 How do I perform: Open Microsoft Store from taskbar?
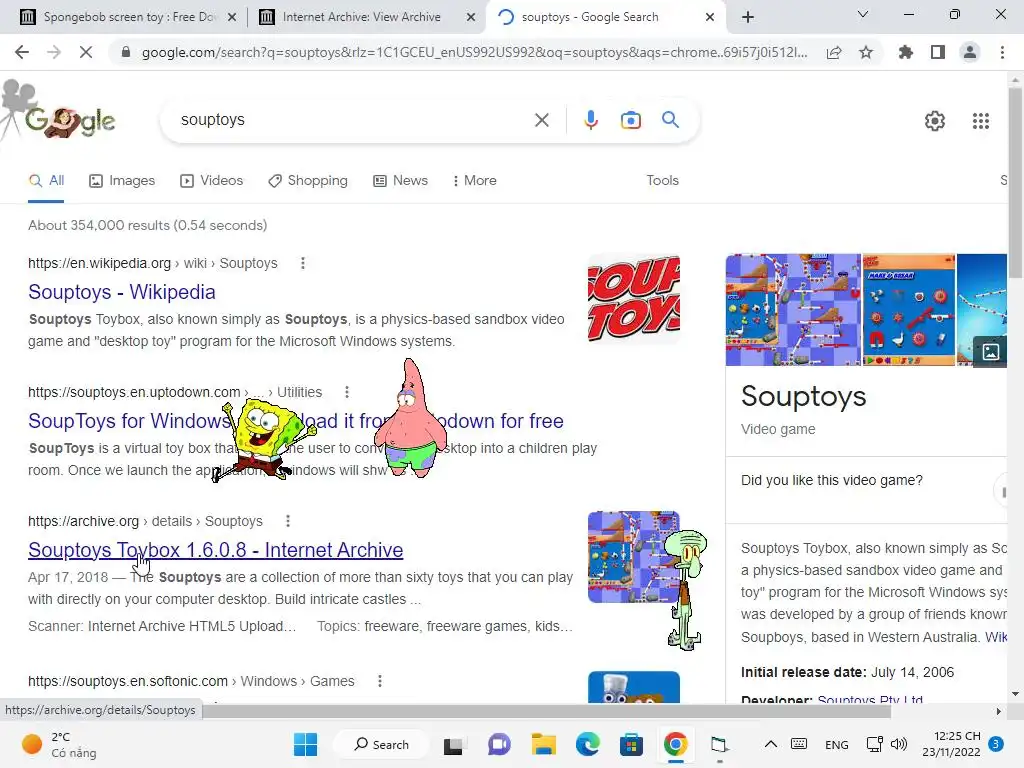[x=631, y=744]
